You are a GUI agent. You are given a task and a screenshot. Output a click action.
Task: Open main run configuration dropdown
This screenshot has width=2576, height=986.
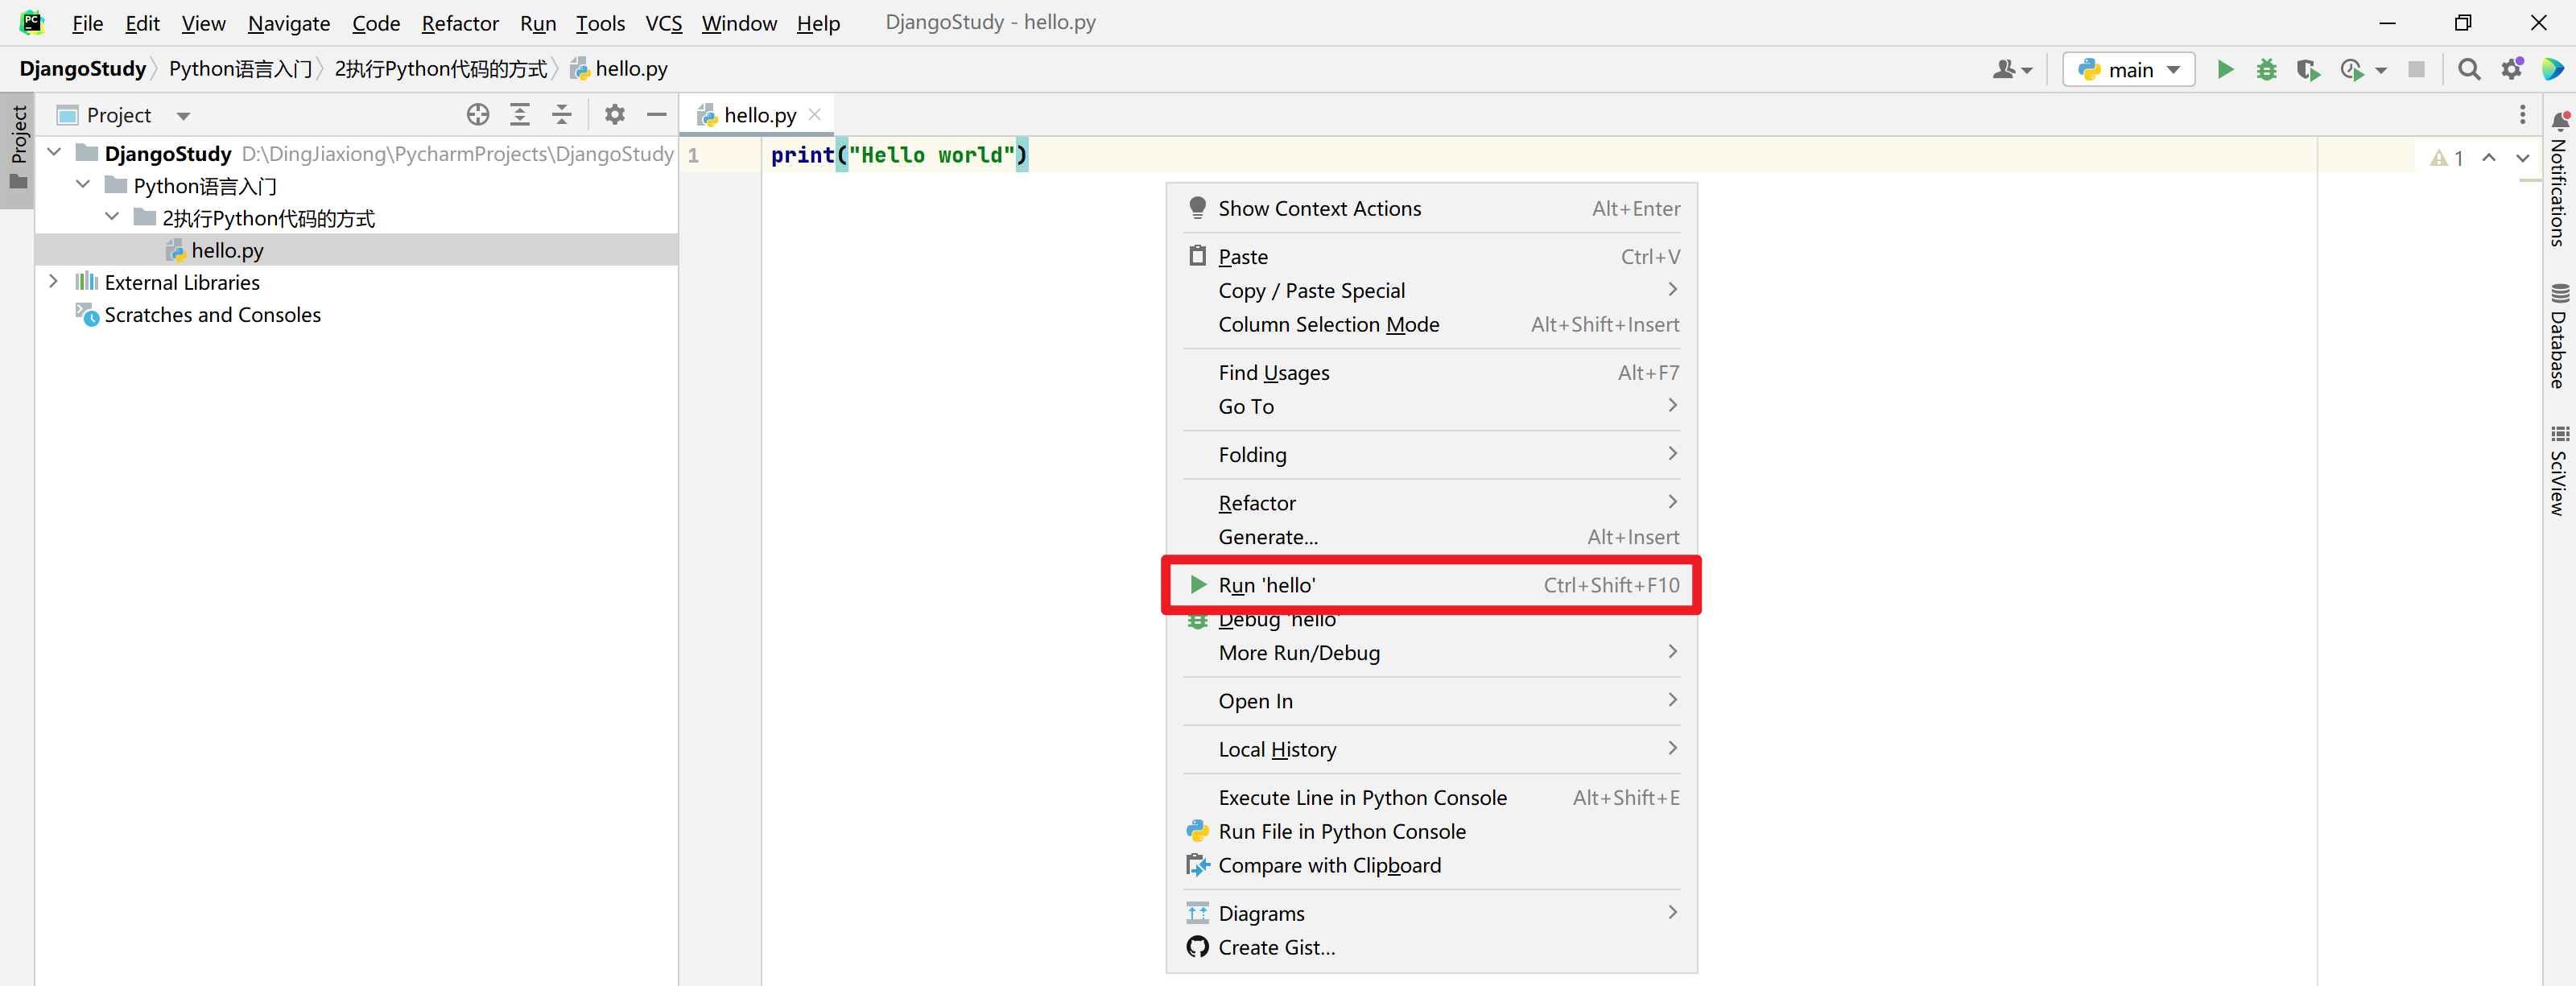coord(2129,69)
